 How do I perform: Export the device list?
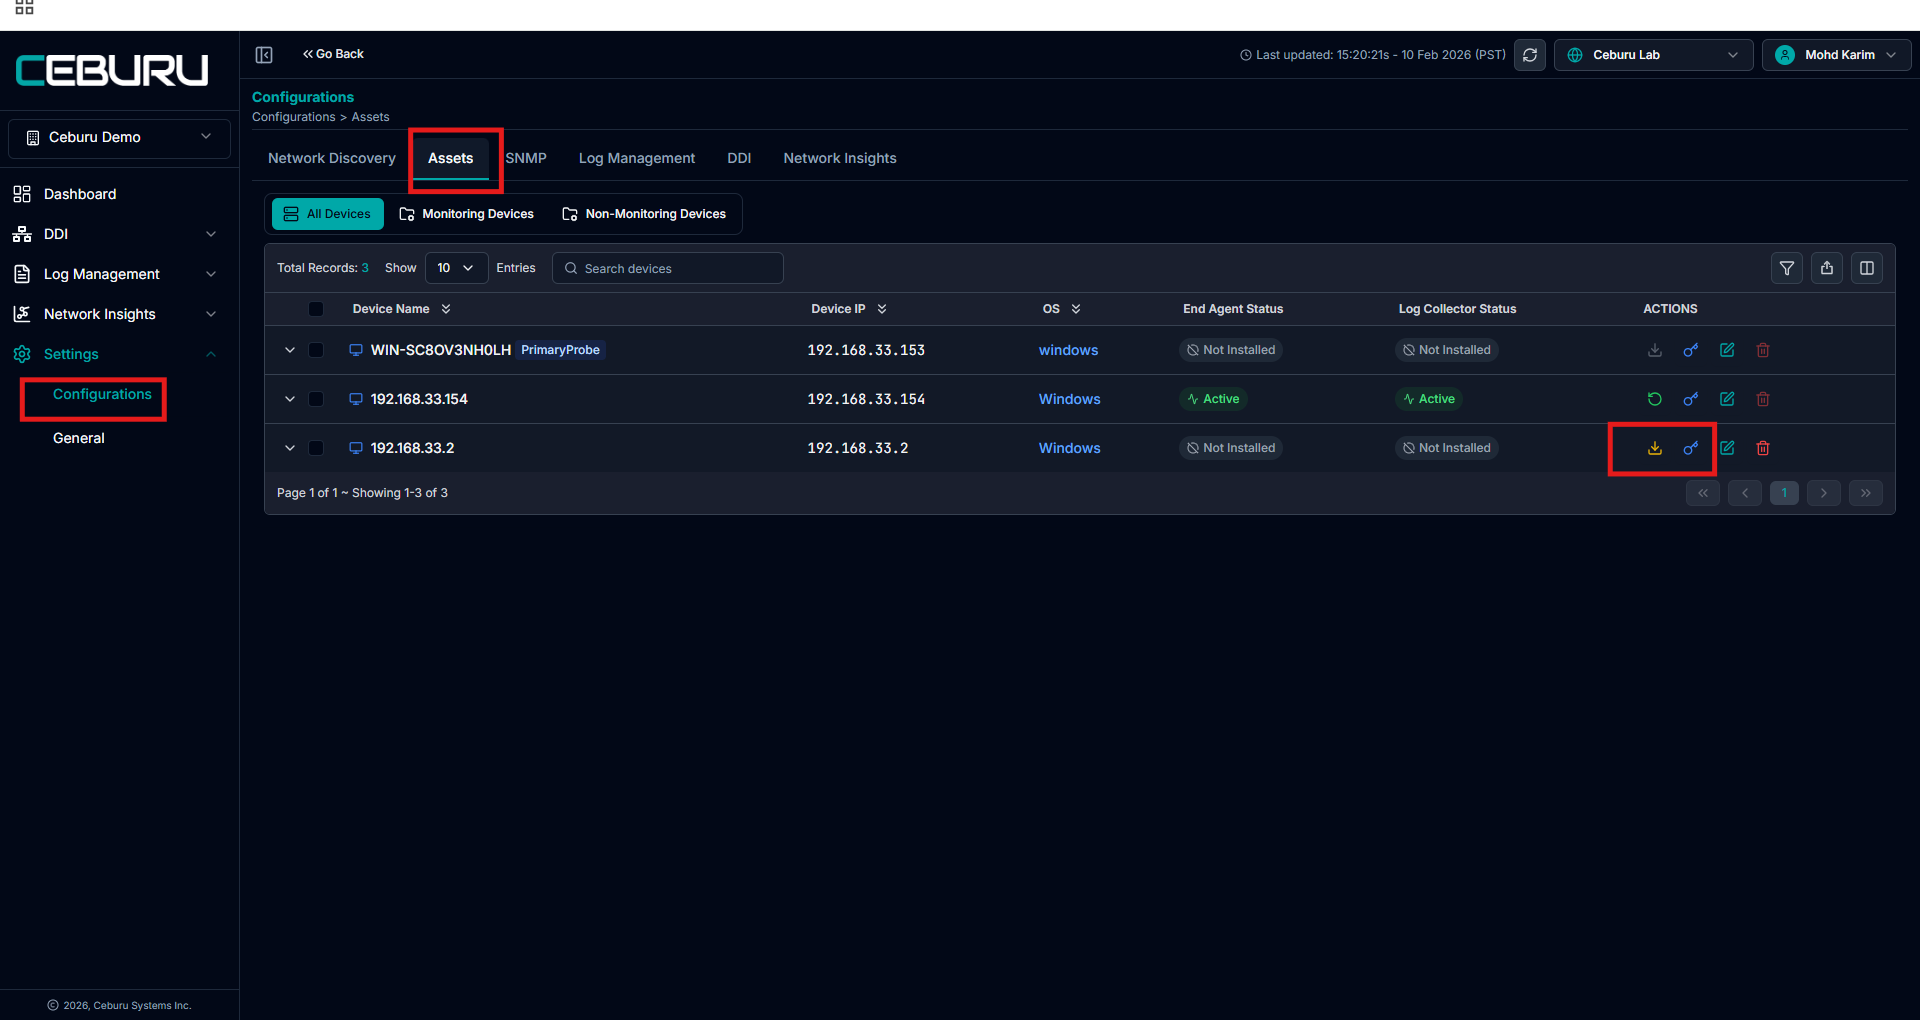click(1827, 268)
